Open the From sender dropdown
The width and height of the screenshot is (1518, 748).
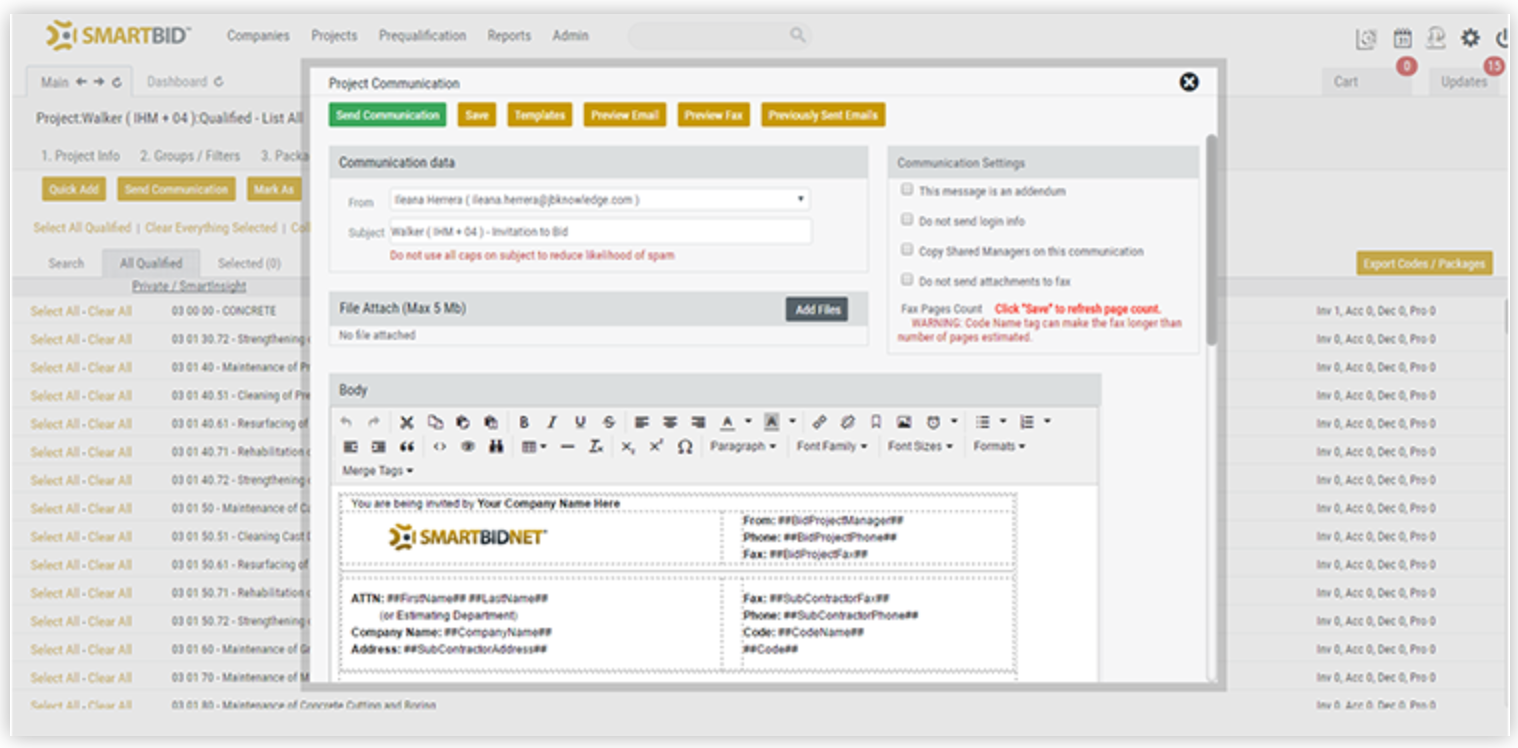[600, 200]
